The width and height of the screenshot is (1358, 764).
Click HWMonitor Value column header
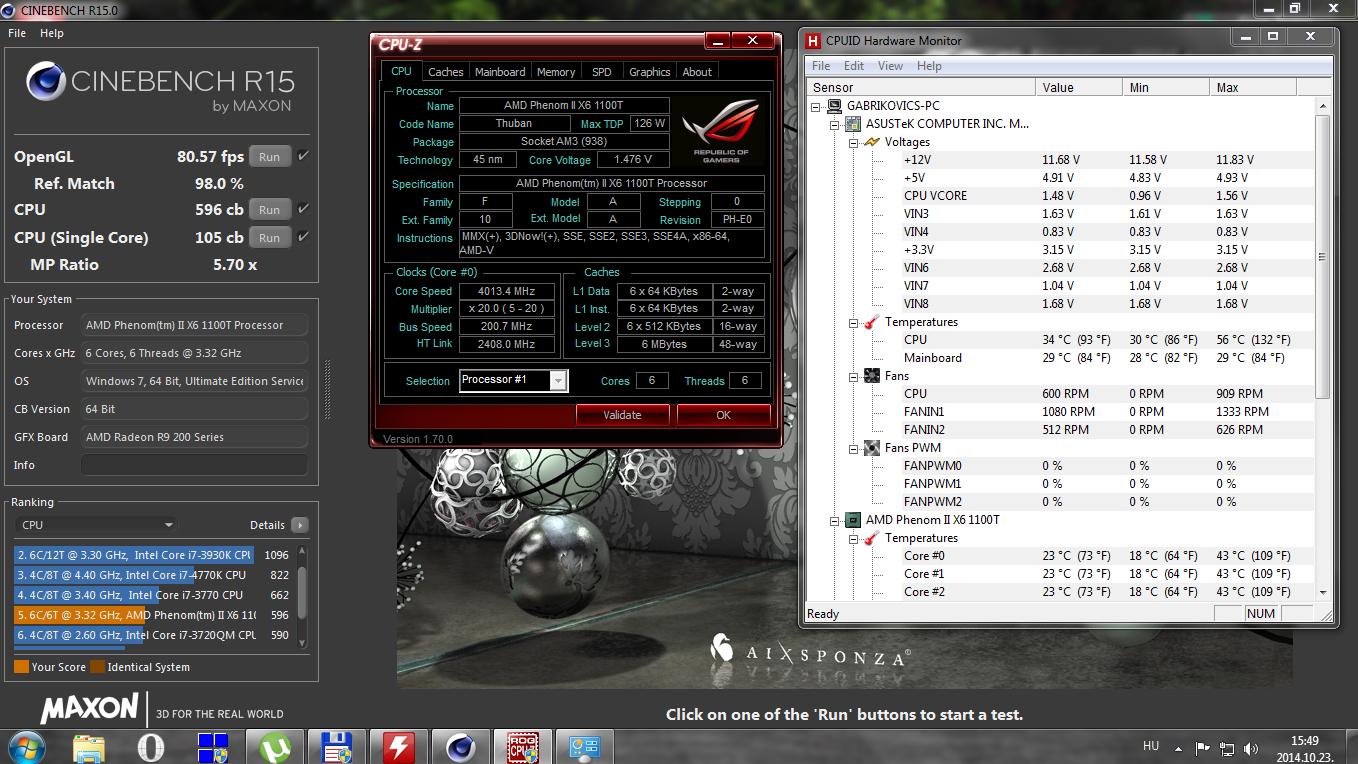click(x=1079, y=88)
